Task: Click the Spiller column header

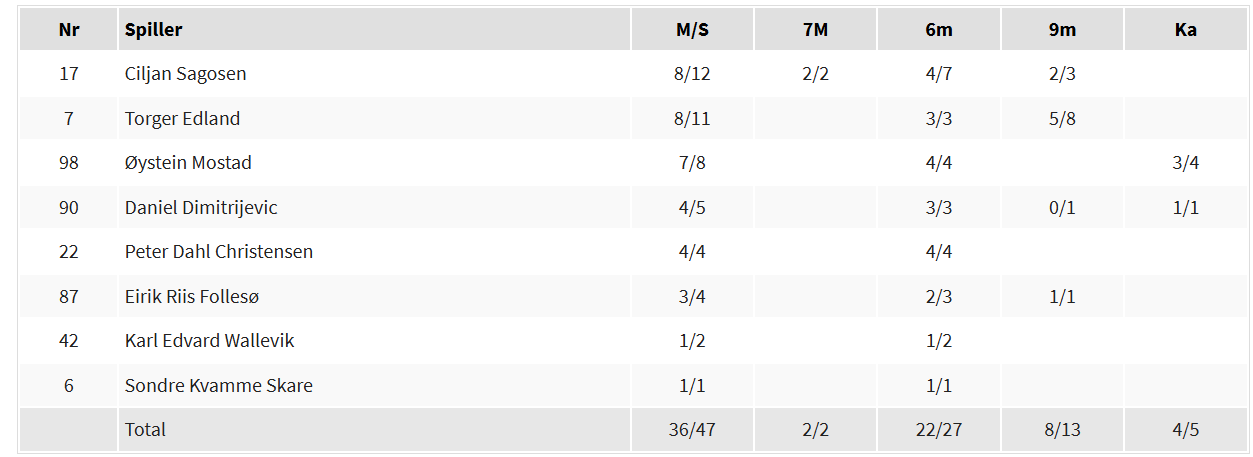Action: [154, 29]
